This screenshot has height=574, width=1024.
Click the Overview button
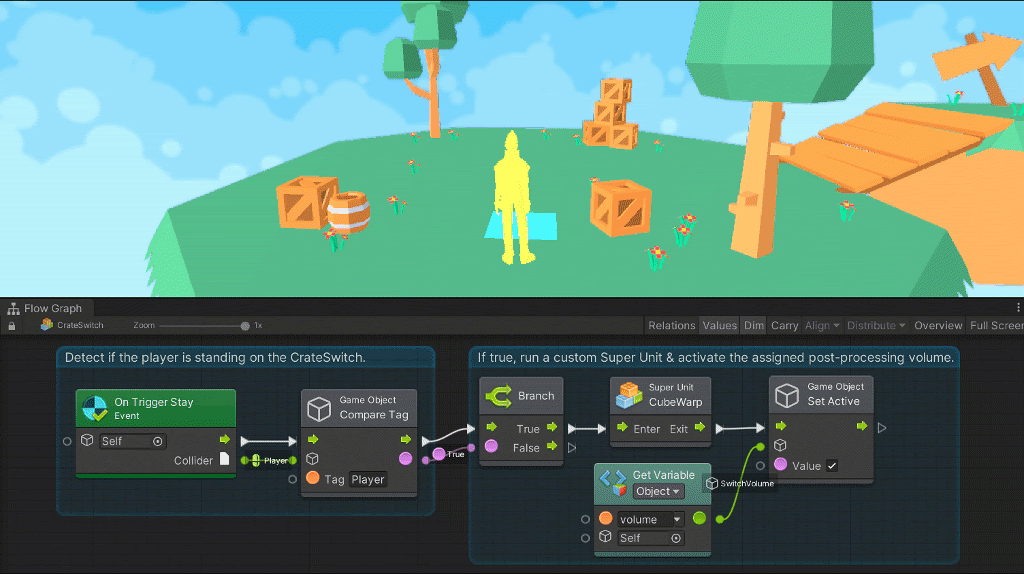(938, 325)
